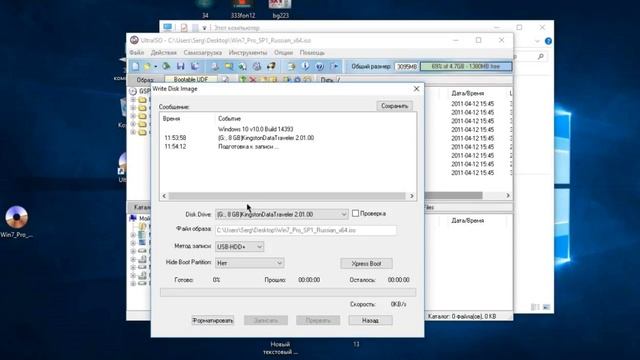Screen dimensions: 640x360
Task: Click the red X delete icon in image toolbar
Action: (x=253, y=80)
